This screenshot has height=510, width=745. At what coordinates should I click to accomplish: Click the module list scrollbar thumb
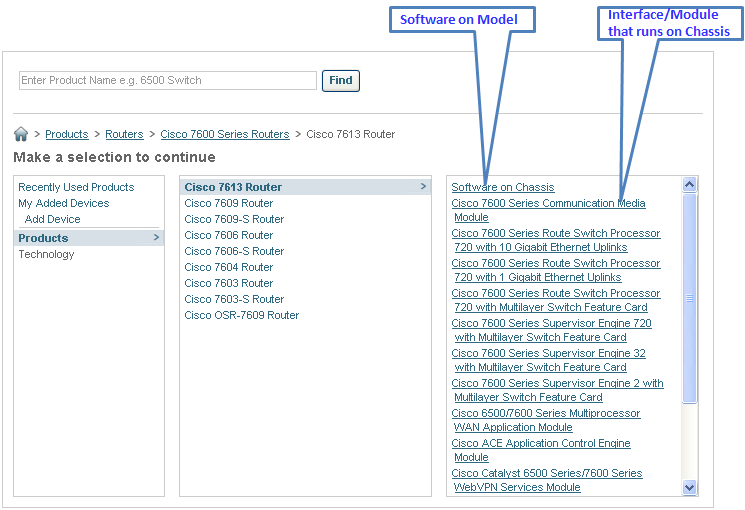coord(689,298)
